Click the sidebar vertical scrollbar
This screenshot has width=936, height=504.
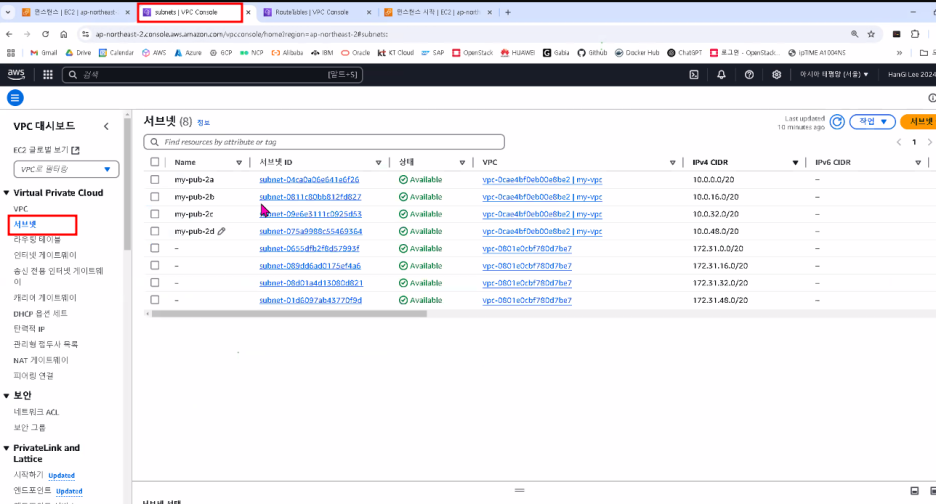127,184
